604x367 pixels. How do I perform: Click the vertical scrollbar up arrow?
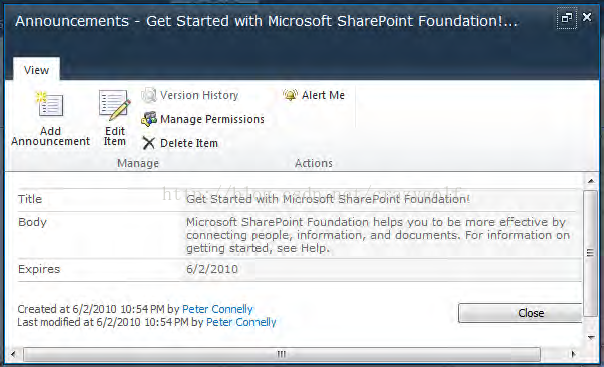591,181
